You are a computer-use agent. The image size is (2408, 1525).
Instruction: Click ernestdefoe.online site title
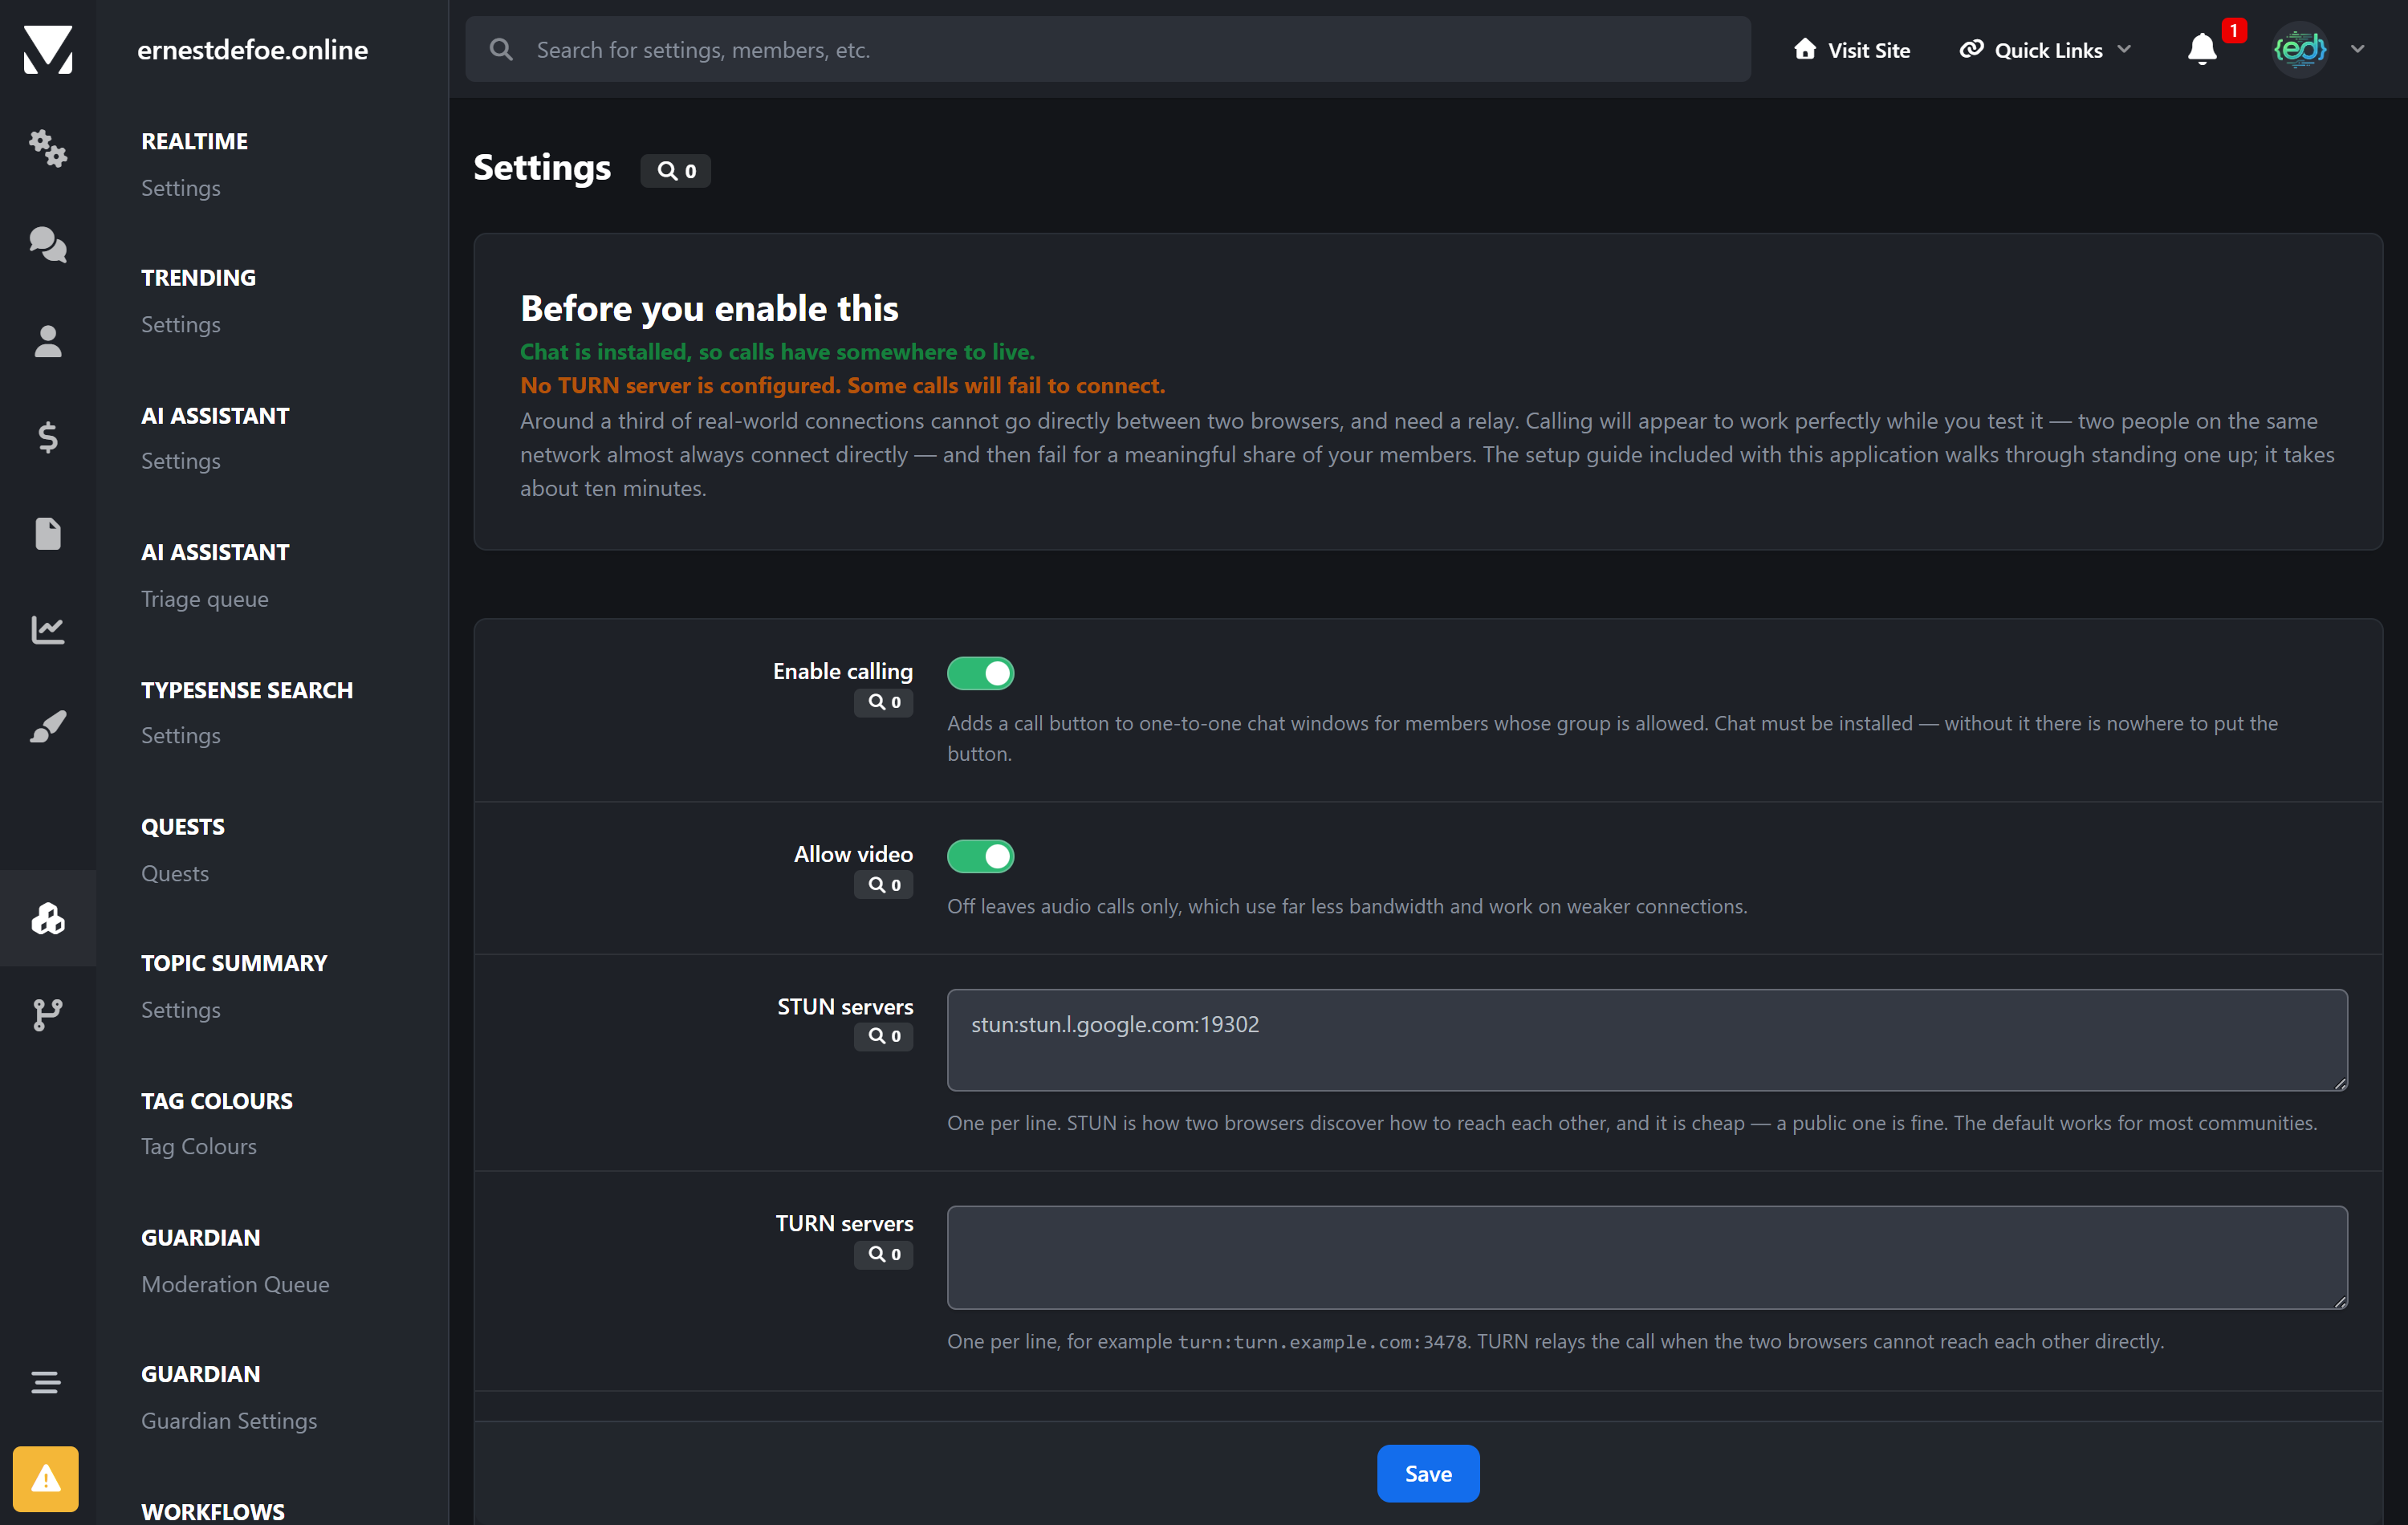(x=252, y=49)
